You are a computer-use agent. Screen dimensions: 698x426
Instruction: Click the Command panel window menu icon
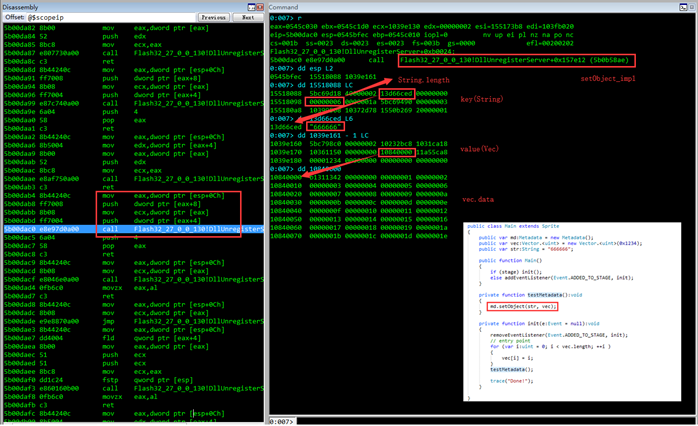click(x=683, y=7)
